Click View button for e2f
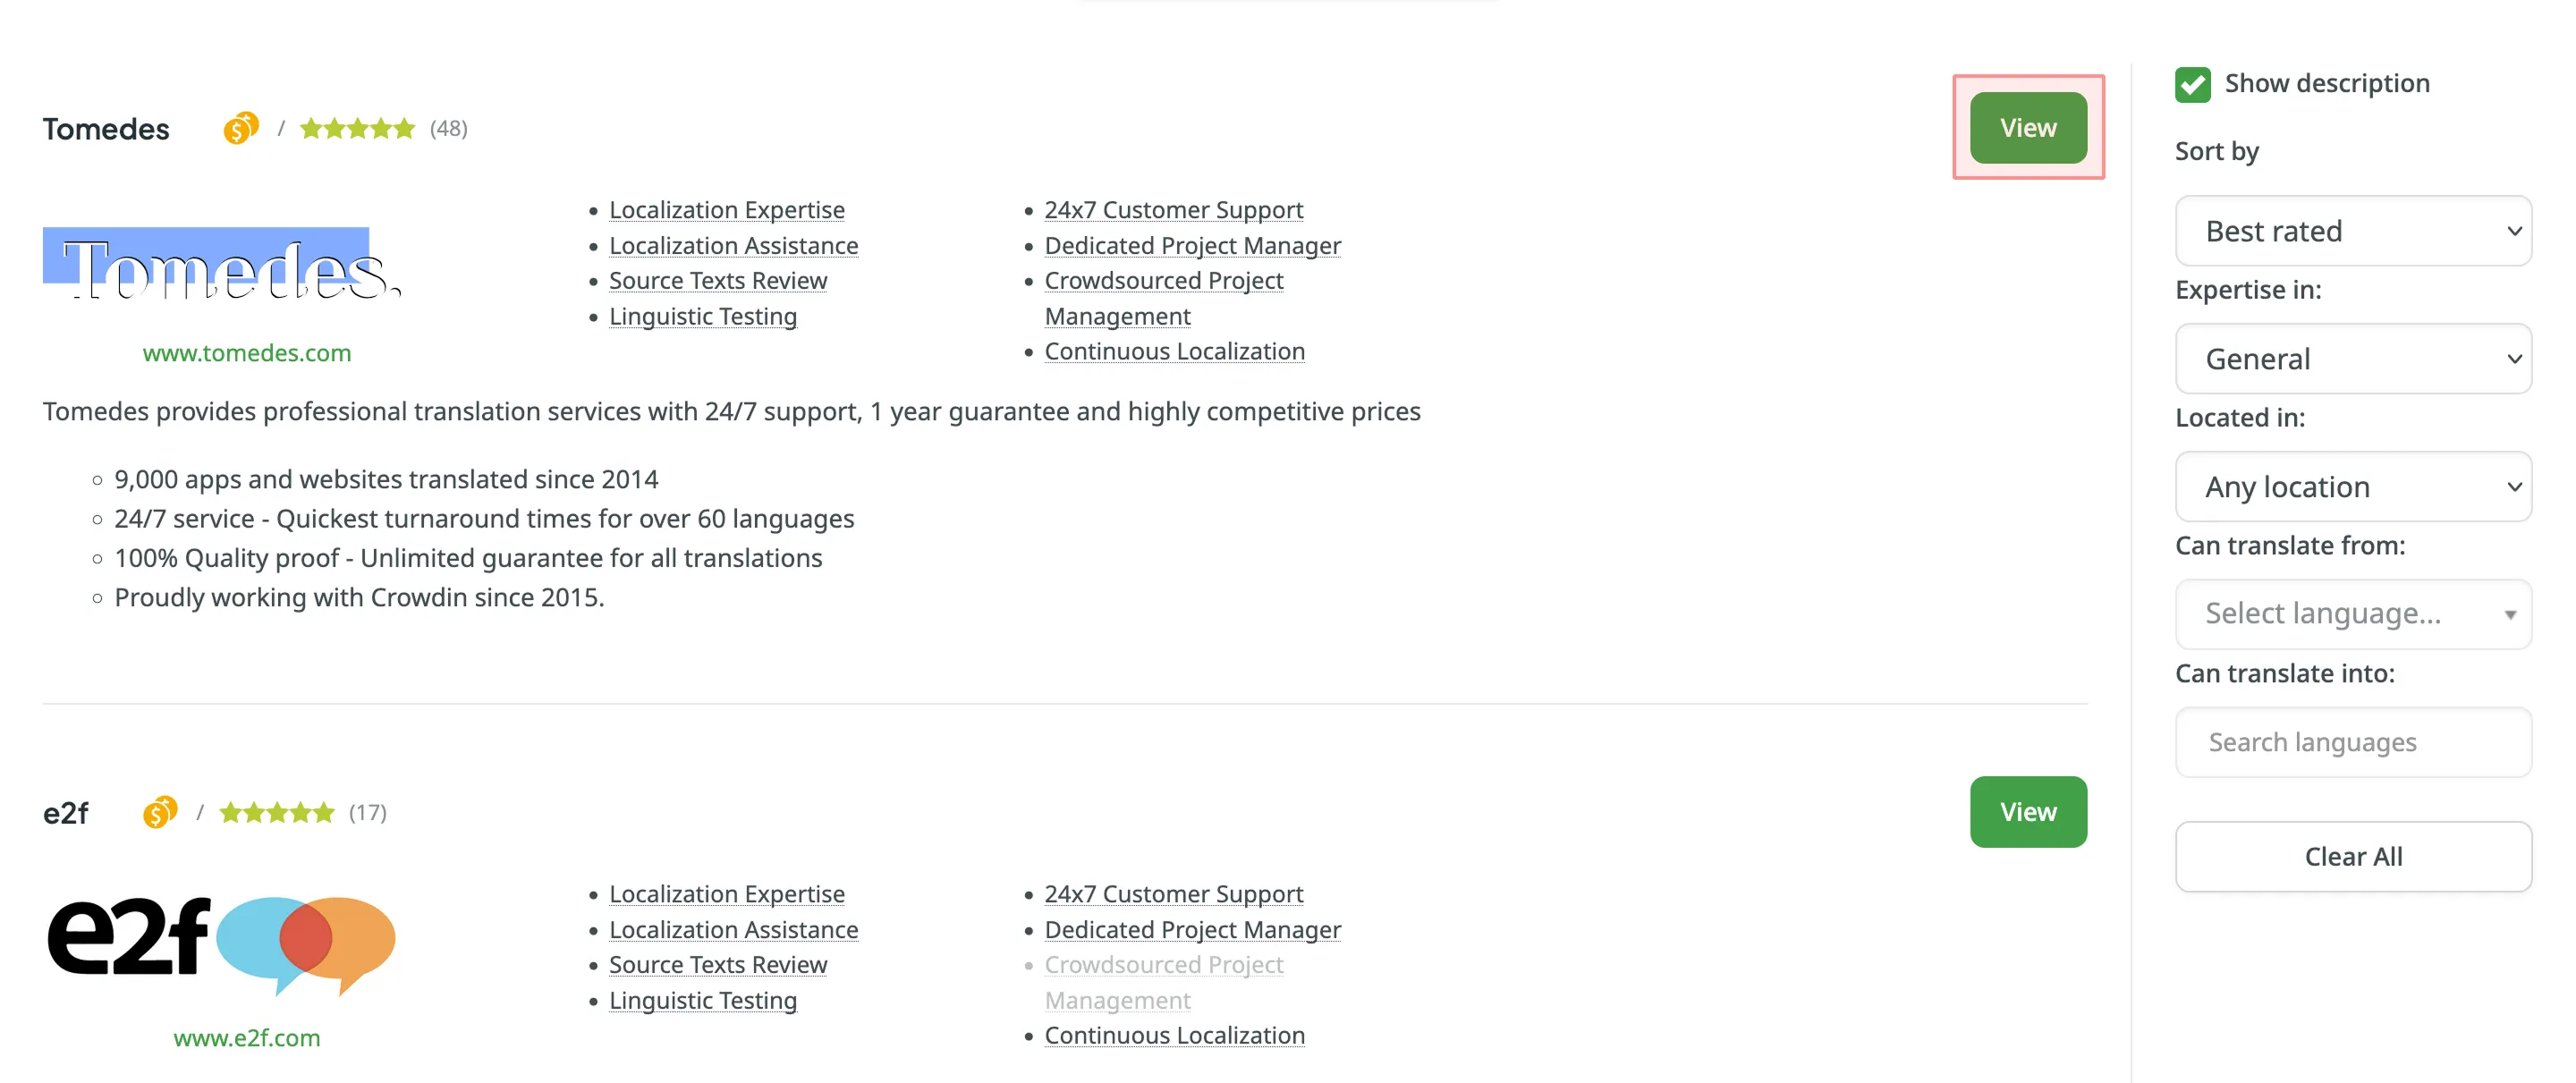The height and width of the screenshot is (1083, 2576). [2027, 812]
